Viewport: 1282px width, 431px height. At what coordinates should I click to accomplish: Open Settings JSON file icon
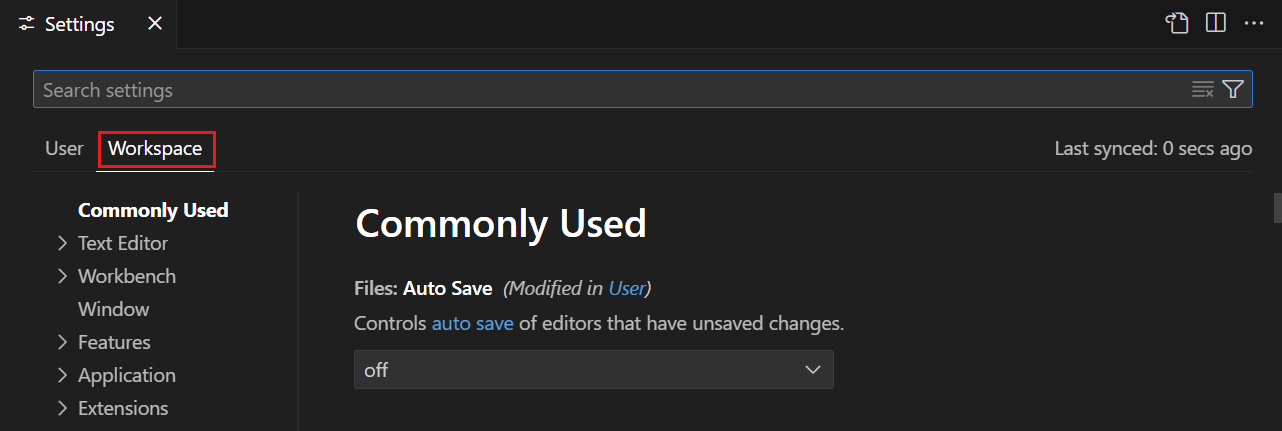click(x=1177, y=23)
